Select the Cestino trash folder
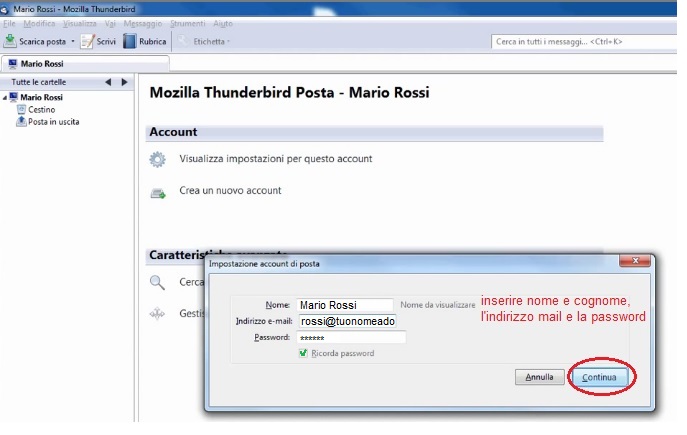687x435 pixels. [x=40, y=109]
